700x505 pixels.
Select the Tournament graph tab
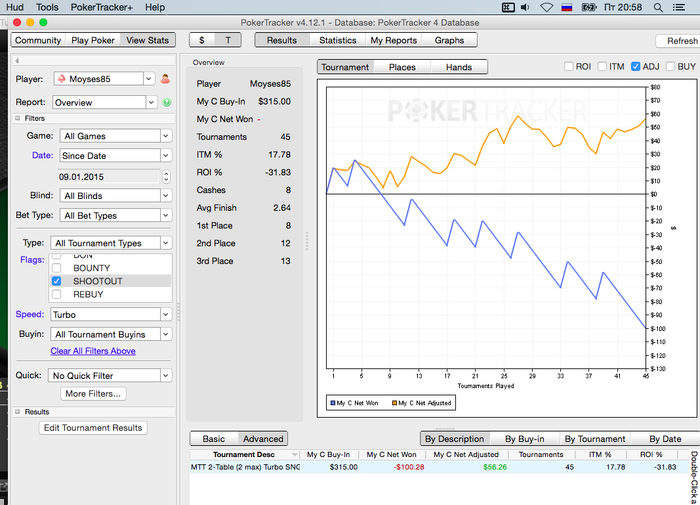point(345,67)
